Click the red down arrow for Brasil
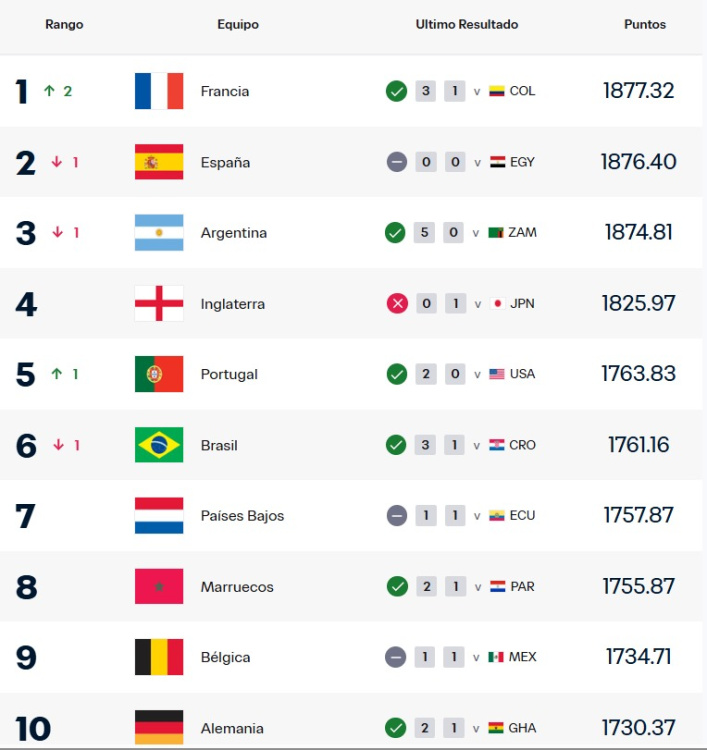 [57, 445]
